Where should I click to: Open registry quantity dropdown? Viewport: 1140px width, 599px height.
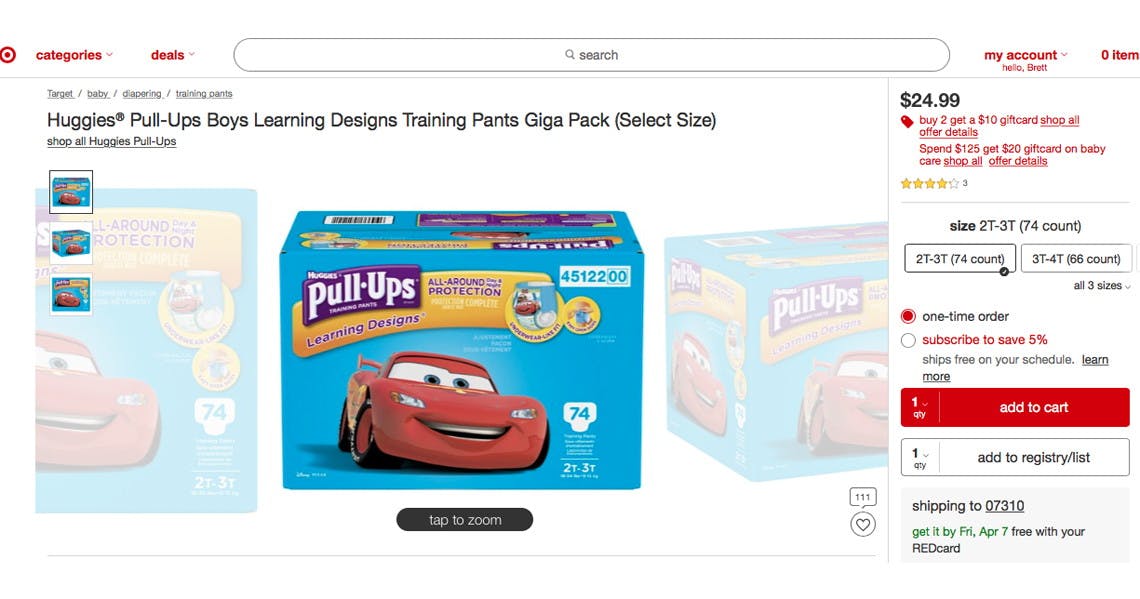(x=920, y=457)
